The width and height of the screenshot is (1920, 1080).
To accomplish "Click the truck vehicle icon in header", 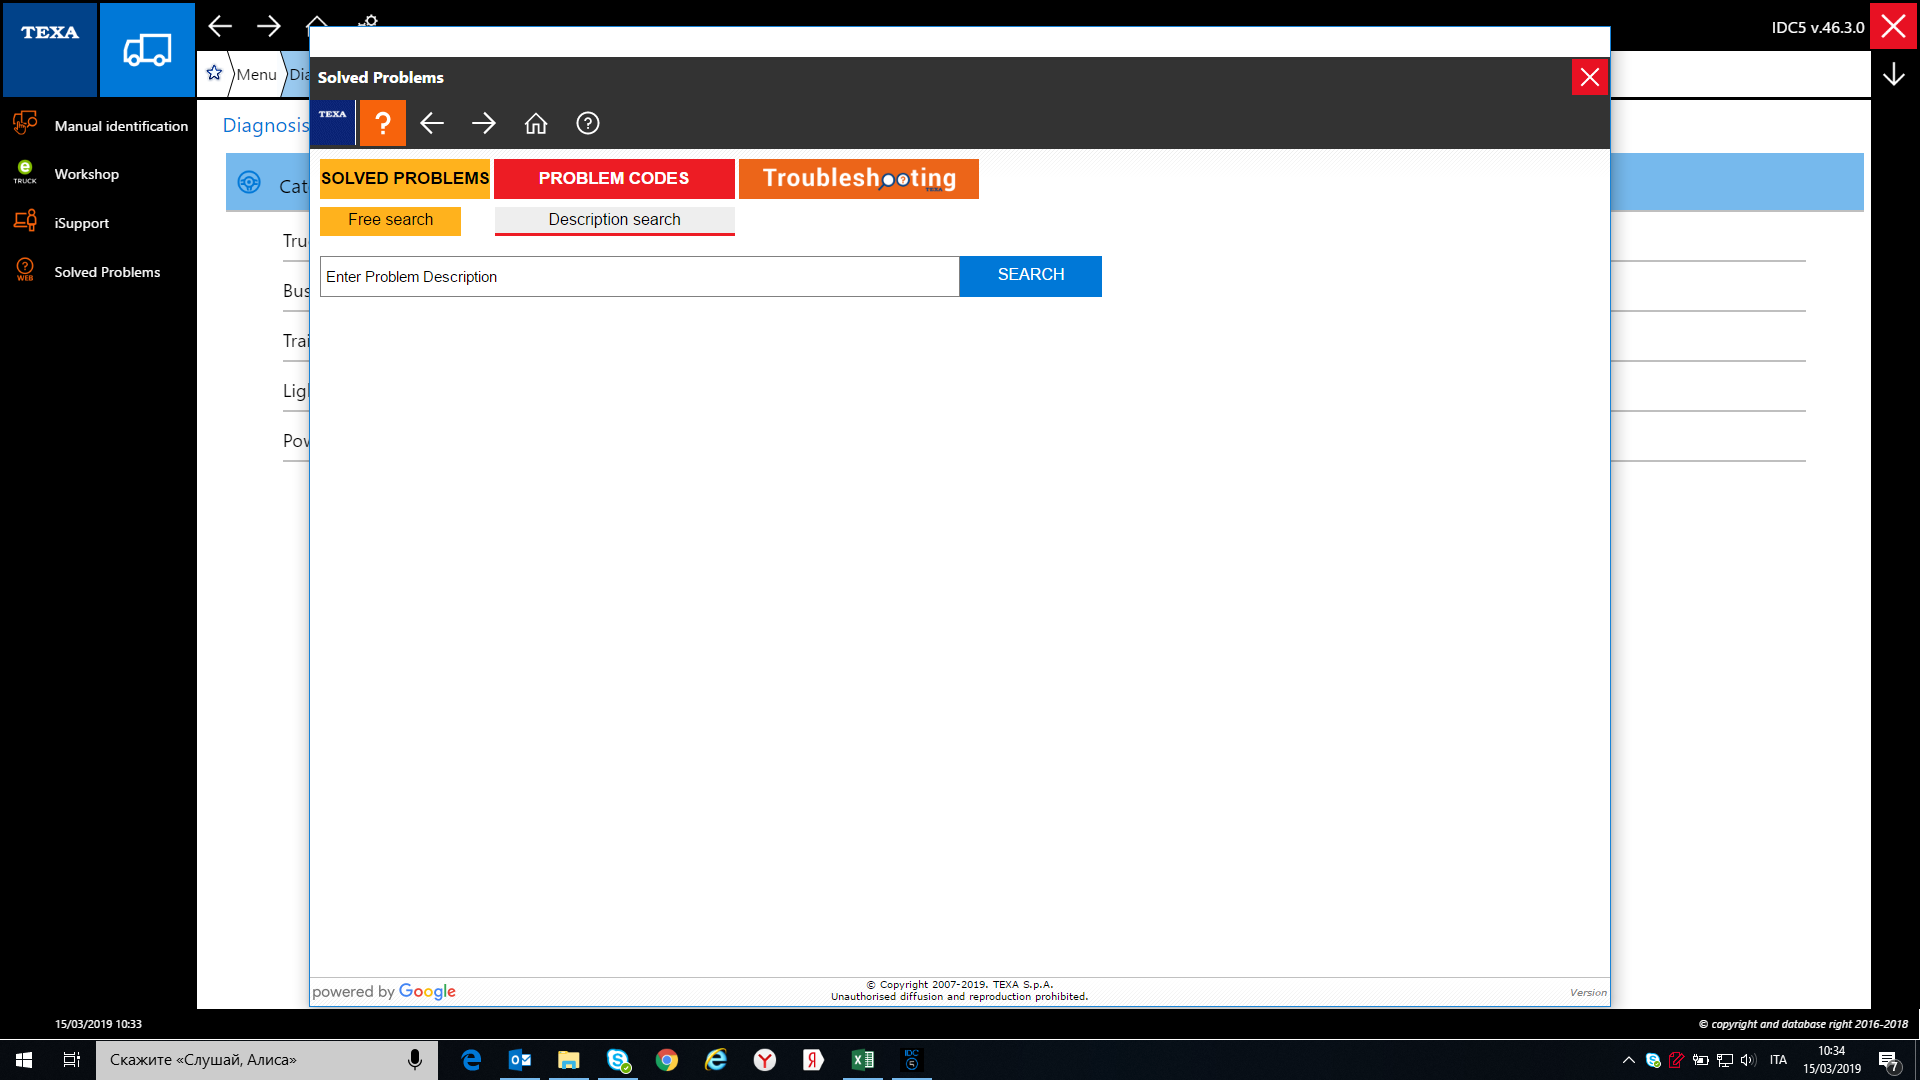I will (147, 49).
